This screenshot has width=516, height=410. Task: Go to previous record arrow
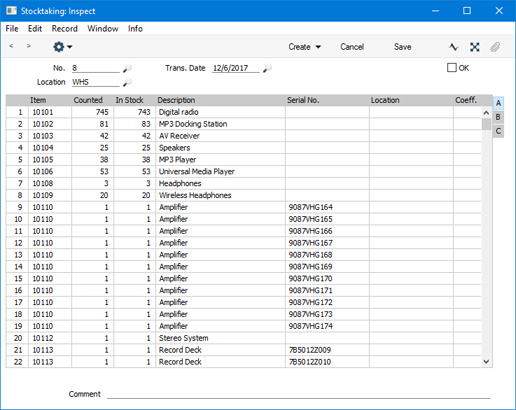click(11, 46)
